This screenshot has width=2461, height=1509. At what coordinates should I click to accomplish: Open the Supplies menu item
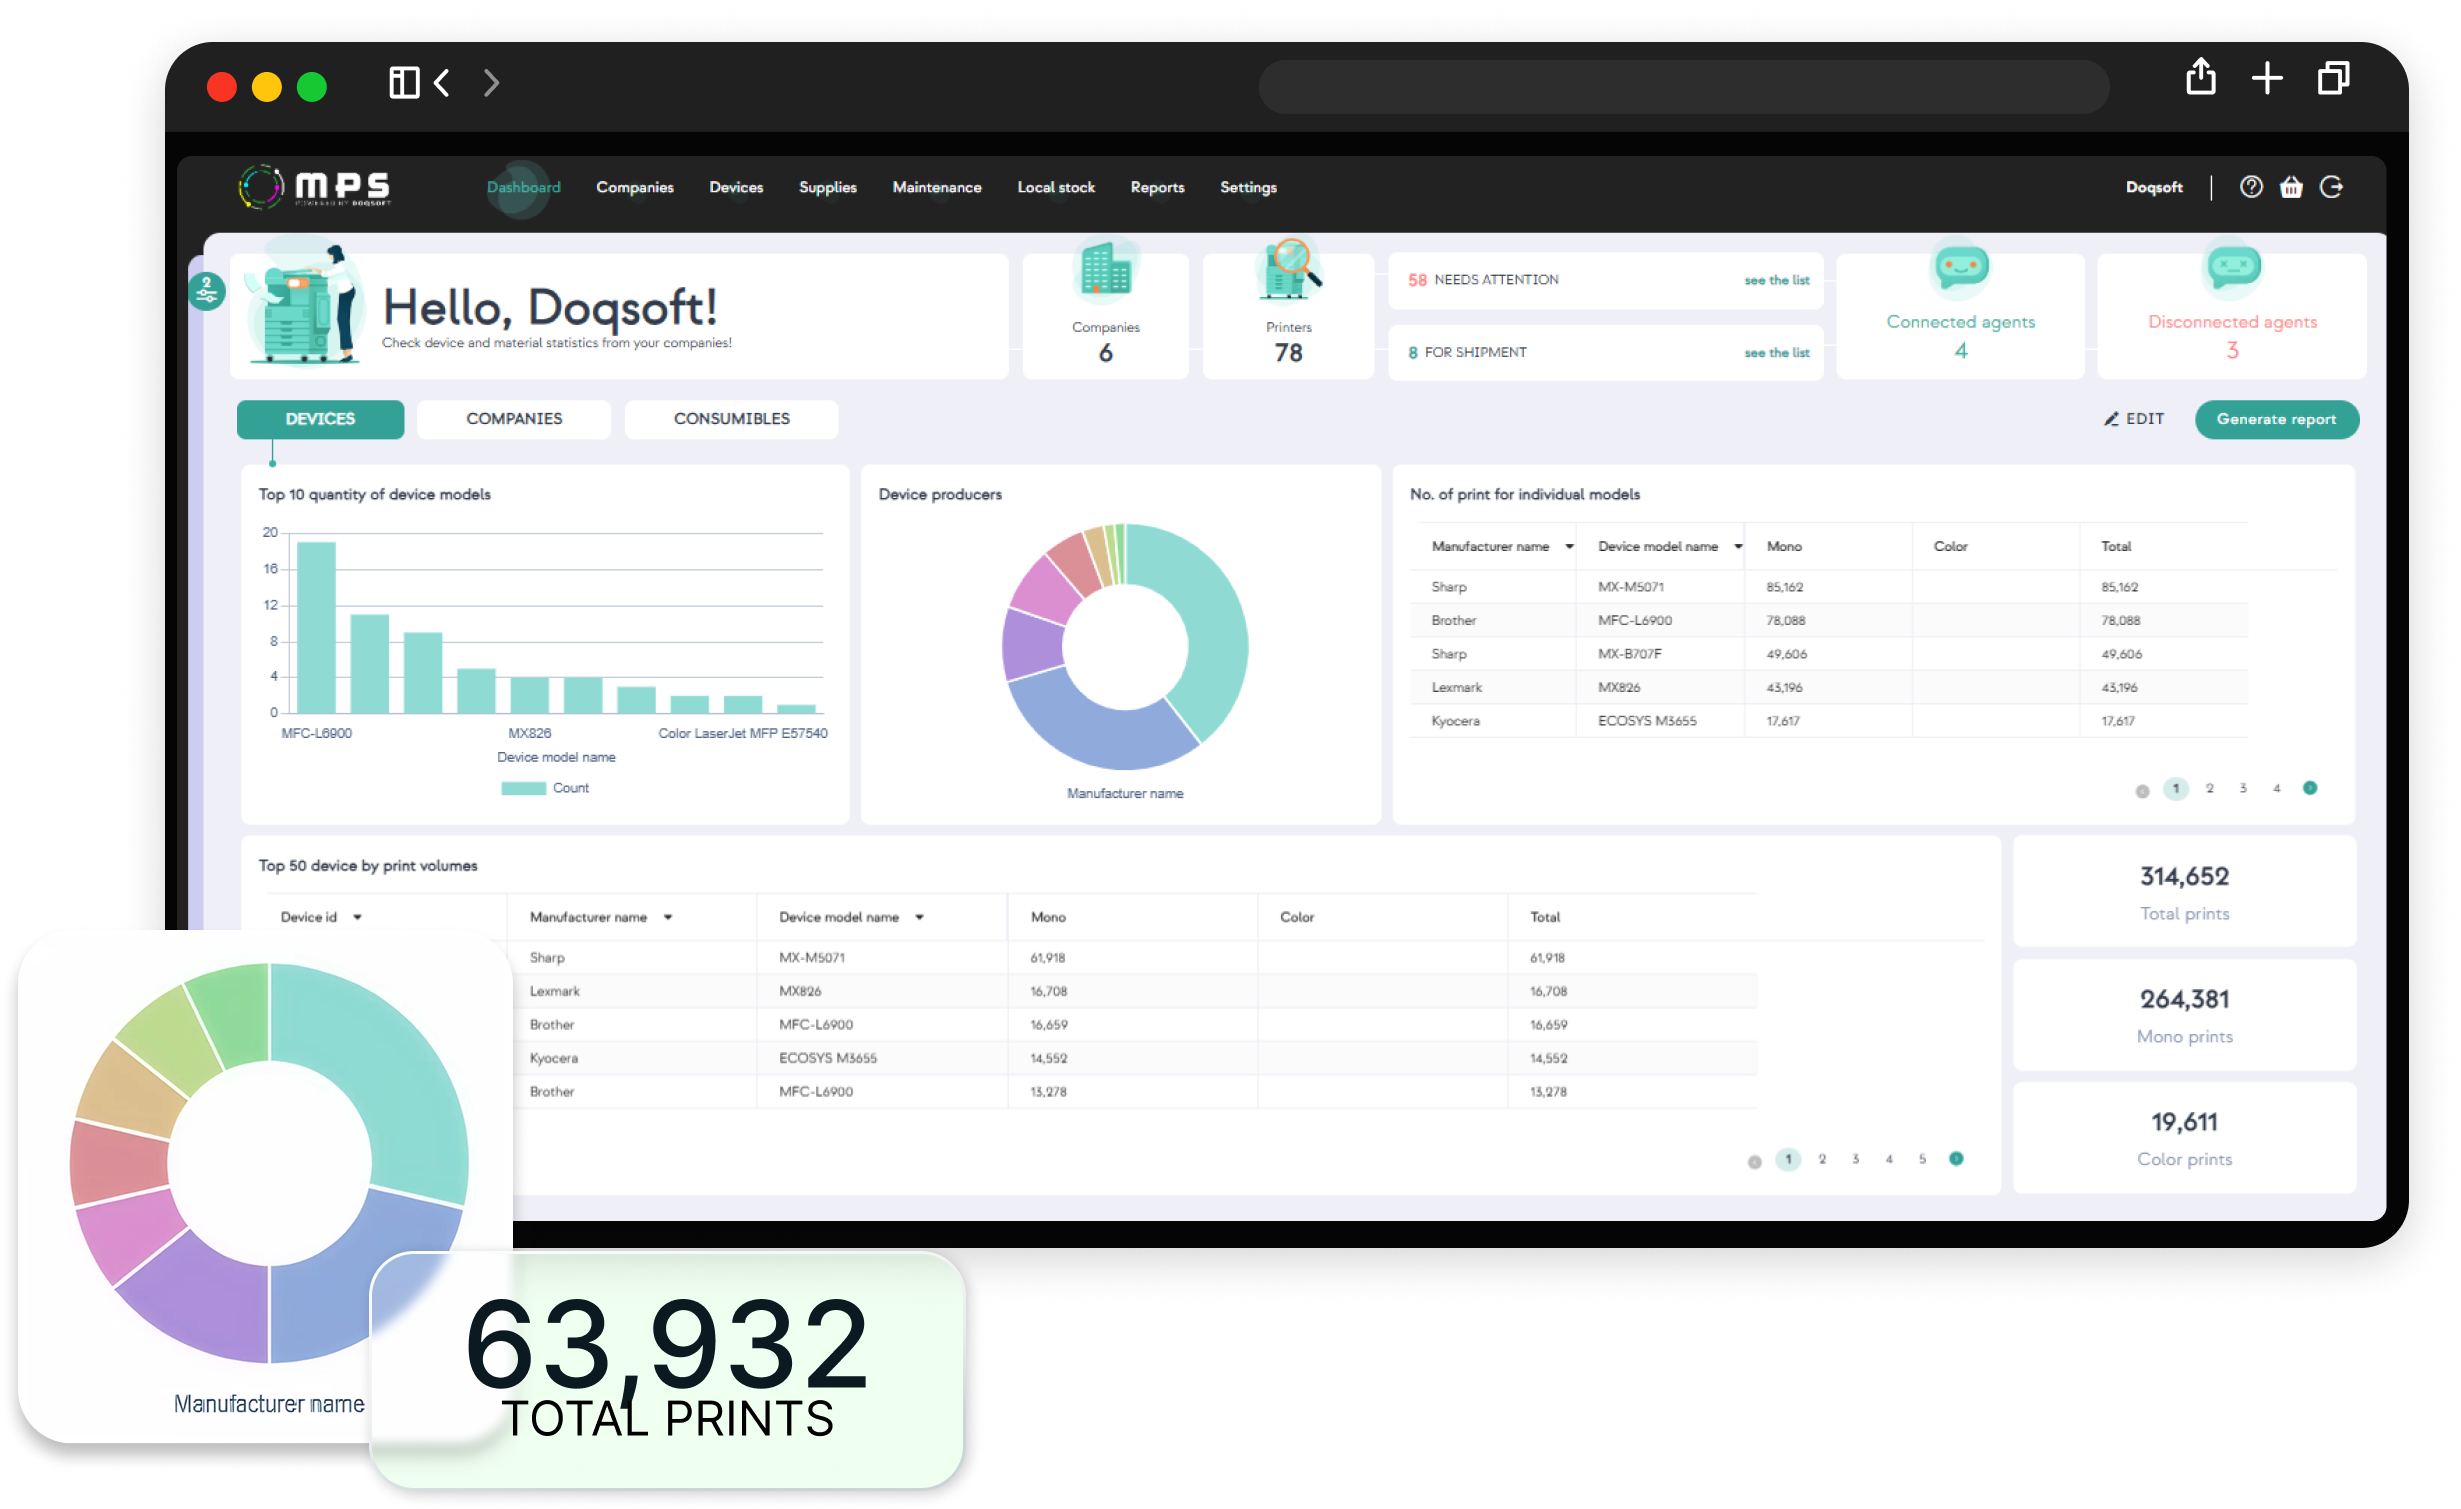(827, 187)
